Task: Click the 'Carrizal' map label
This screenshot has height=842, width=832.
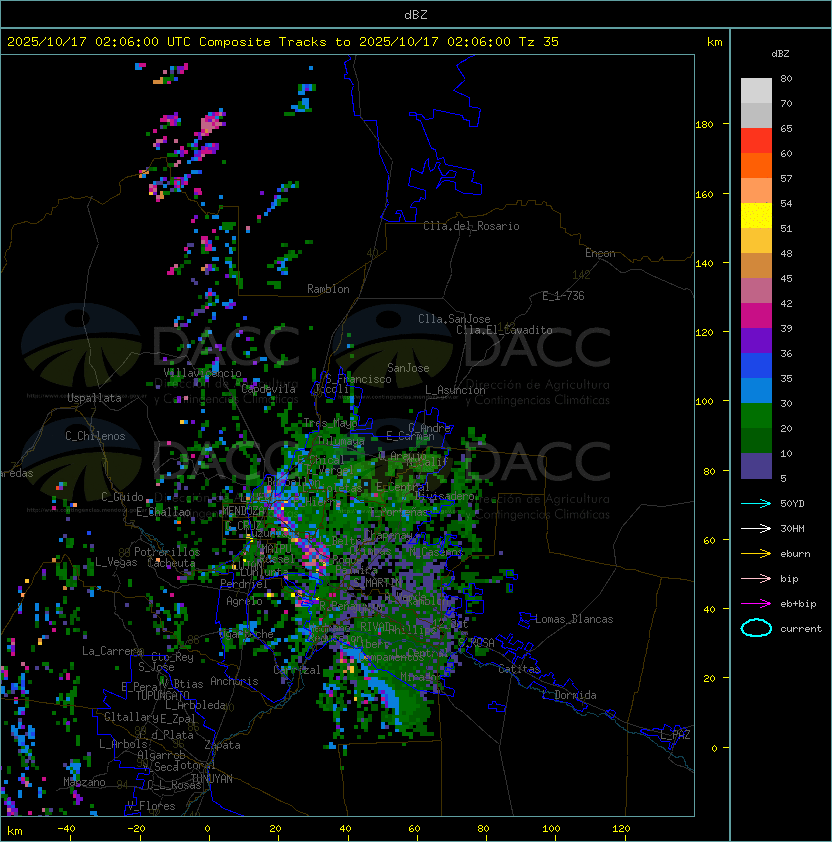Action: [297, 670]
